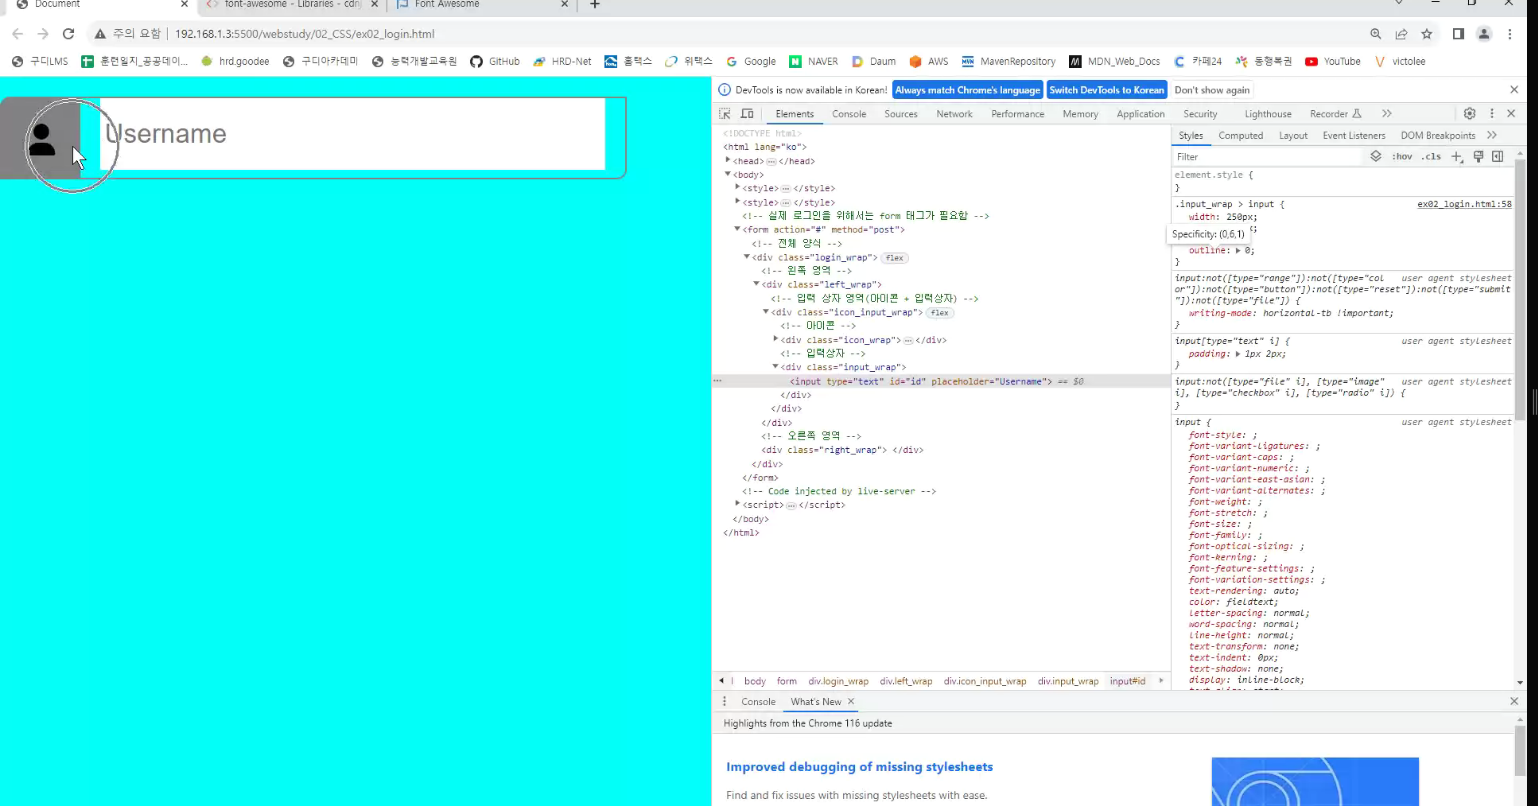Switch to drawer Console tab

(x=758, y=702)
